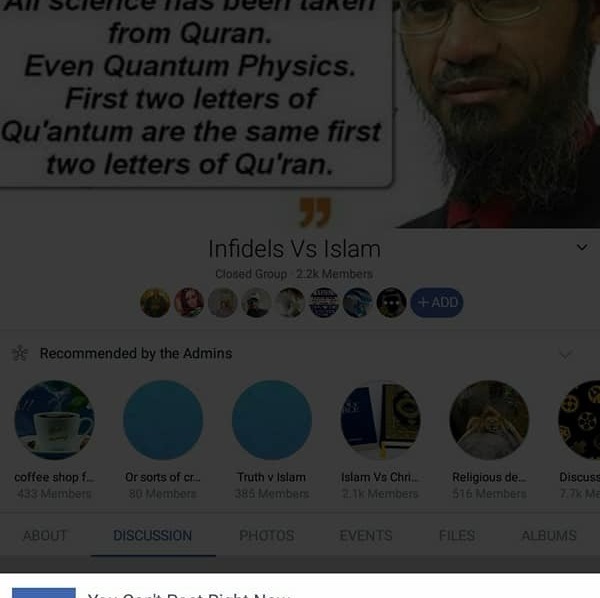The height and width of the screenshot is (598, 600).
Task: Open the Islam Vs Chri... group thumbnail
Action: coord(380,420)
